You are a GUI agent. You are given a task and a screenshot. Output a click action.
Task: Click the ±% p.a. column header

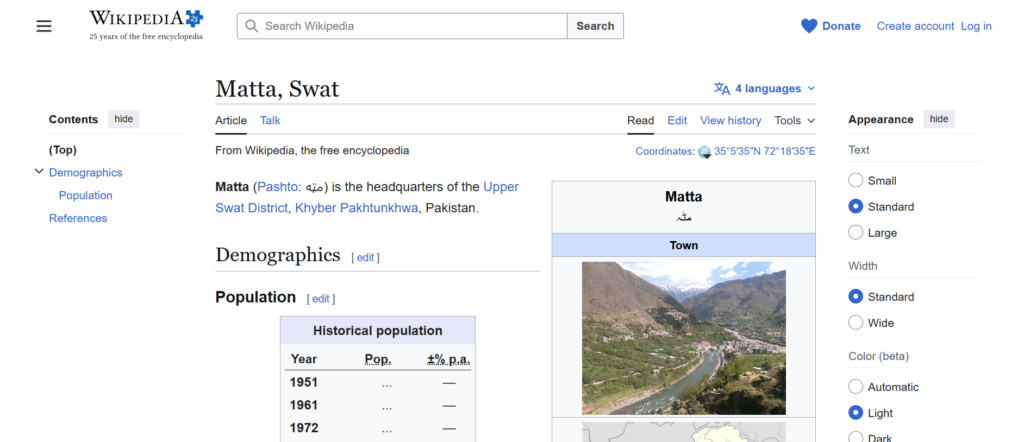(x=449, y=359)
